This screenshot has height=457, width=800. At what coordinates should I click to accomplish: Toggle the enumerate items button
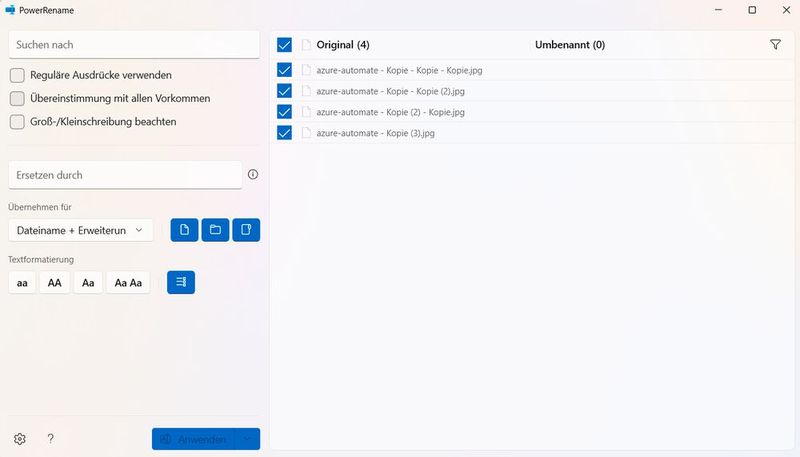181,282
